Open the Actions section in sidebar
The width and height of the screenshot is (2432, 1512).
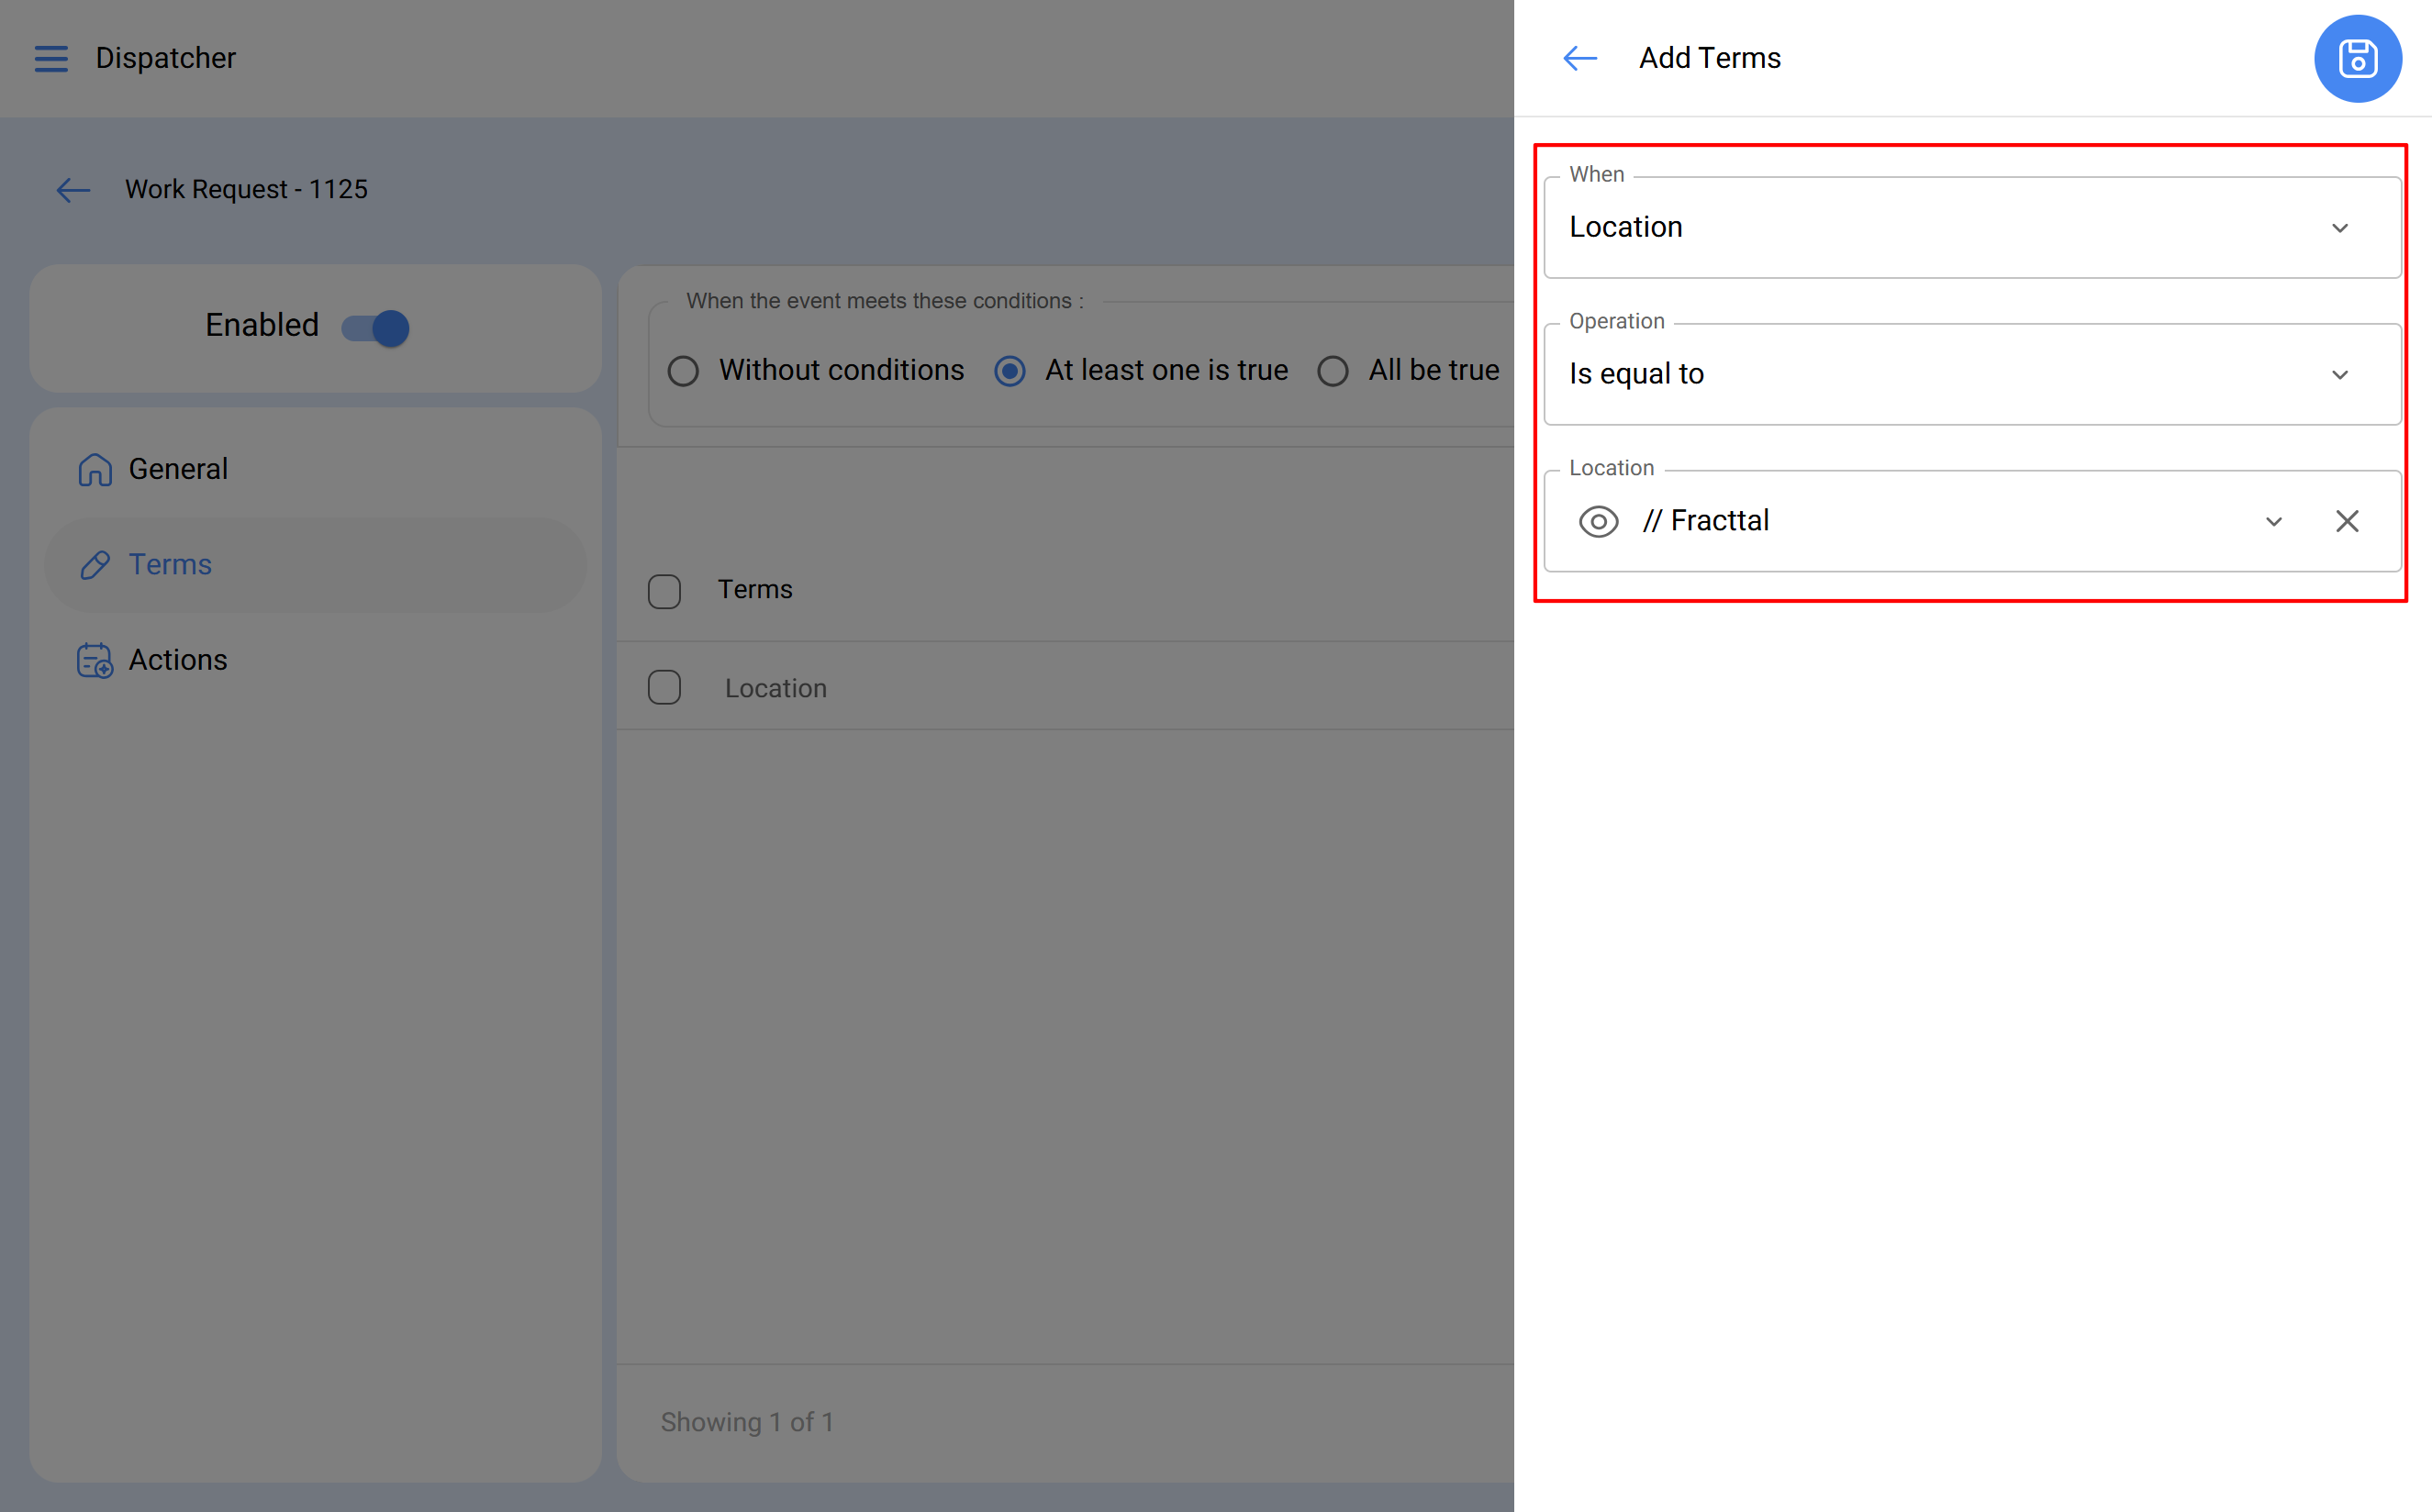pyautogui.click(x=178, y=660)
